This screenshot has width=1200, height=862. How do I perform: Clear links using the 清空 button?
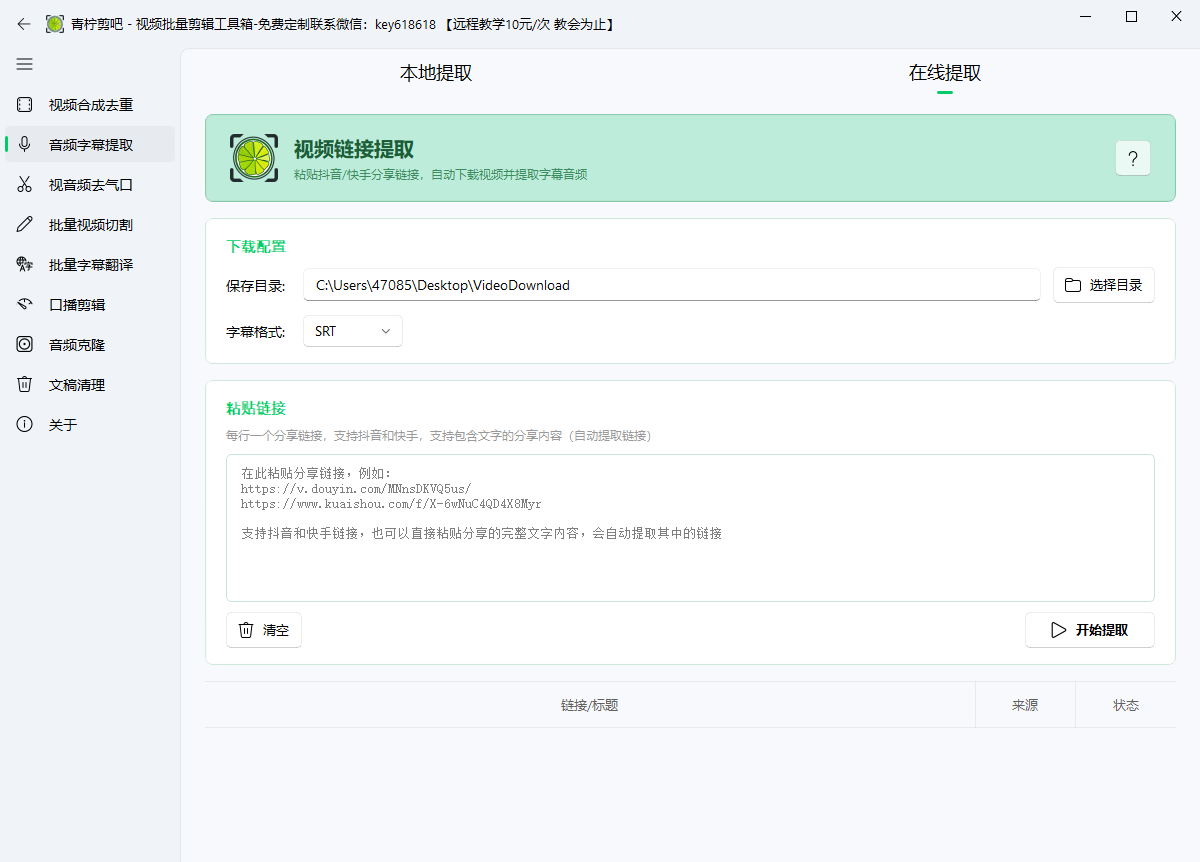pos(263,629)
